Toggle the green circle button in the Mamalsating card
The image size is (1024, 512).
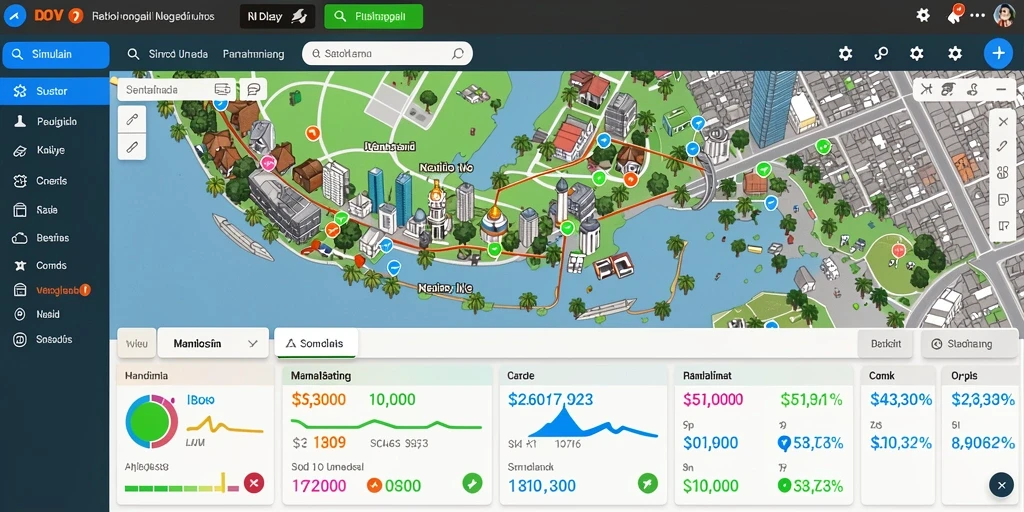coord(472,483)
